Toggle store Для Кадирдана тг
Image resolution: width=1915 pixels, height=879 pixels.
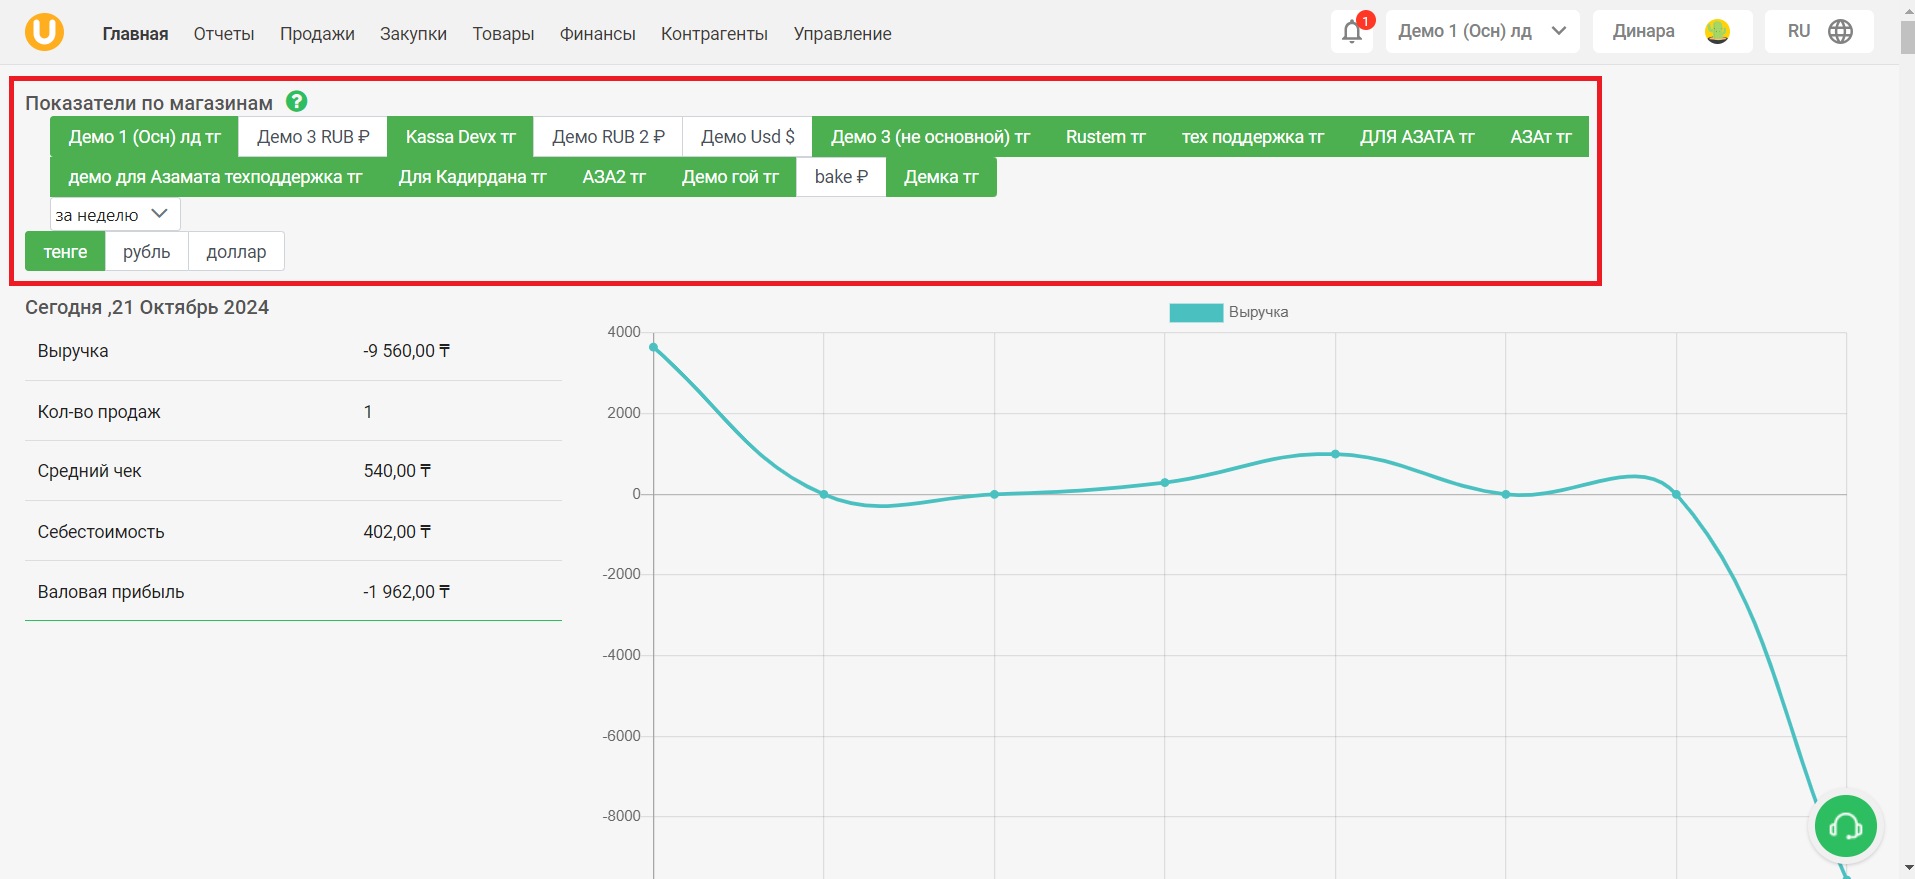point(472,177)
